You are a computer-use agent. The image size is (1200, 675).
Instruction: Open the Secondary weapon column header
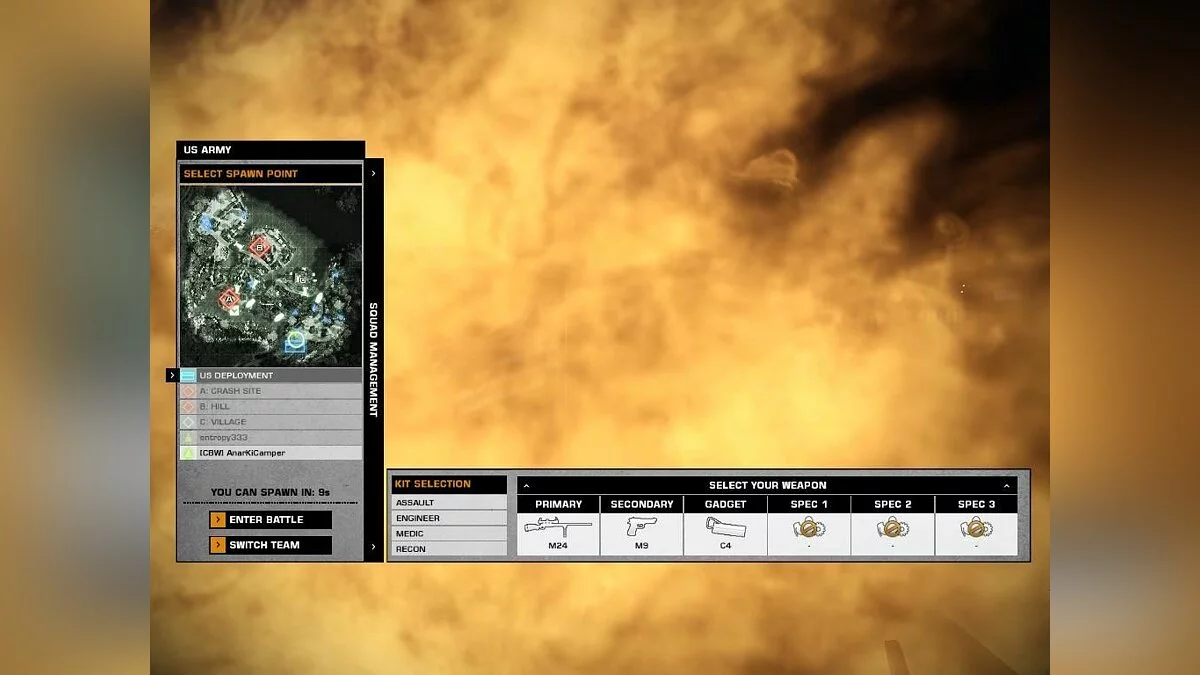642,505
